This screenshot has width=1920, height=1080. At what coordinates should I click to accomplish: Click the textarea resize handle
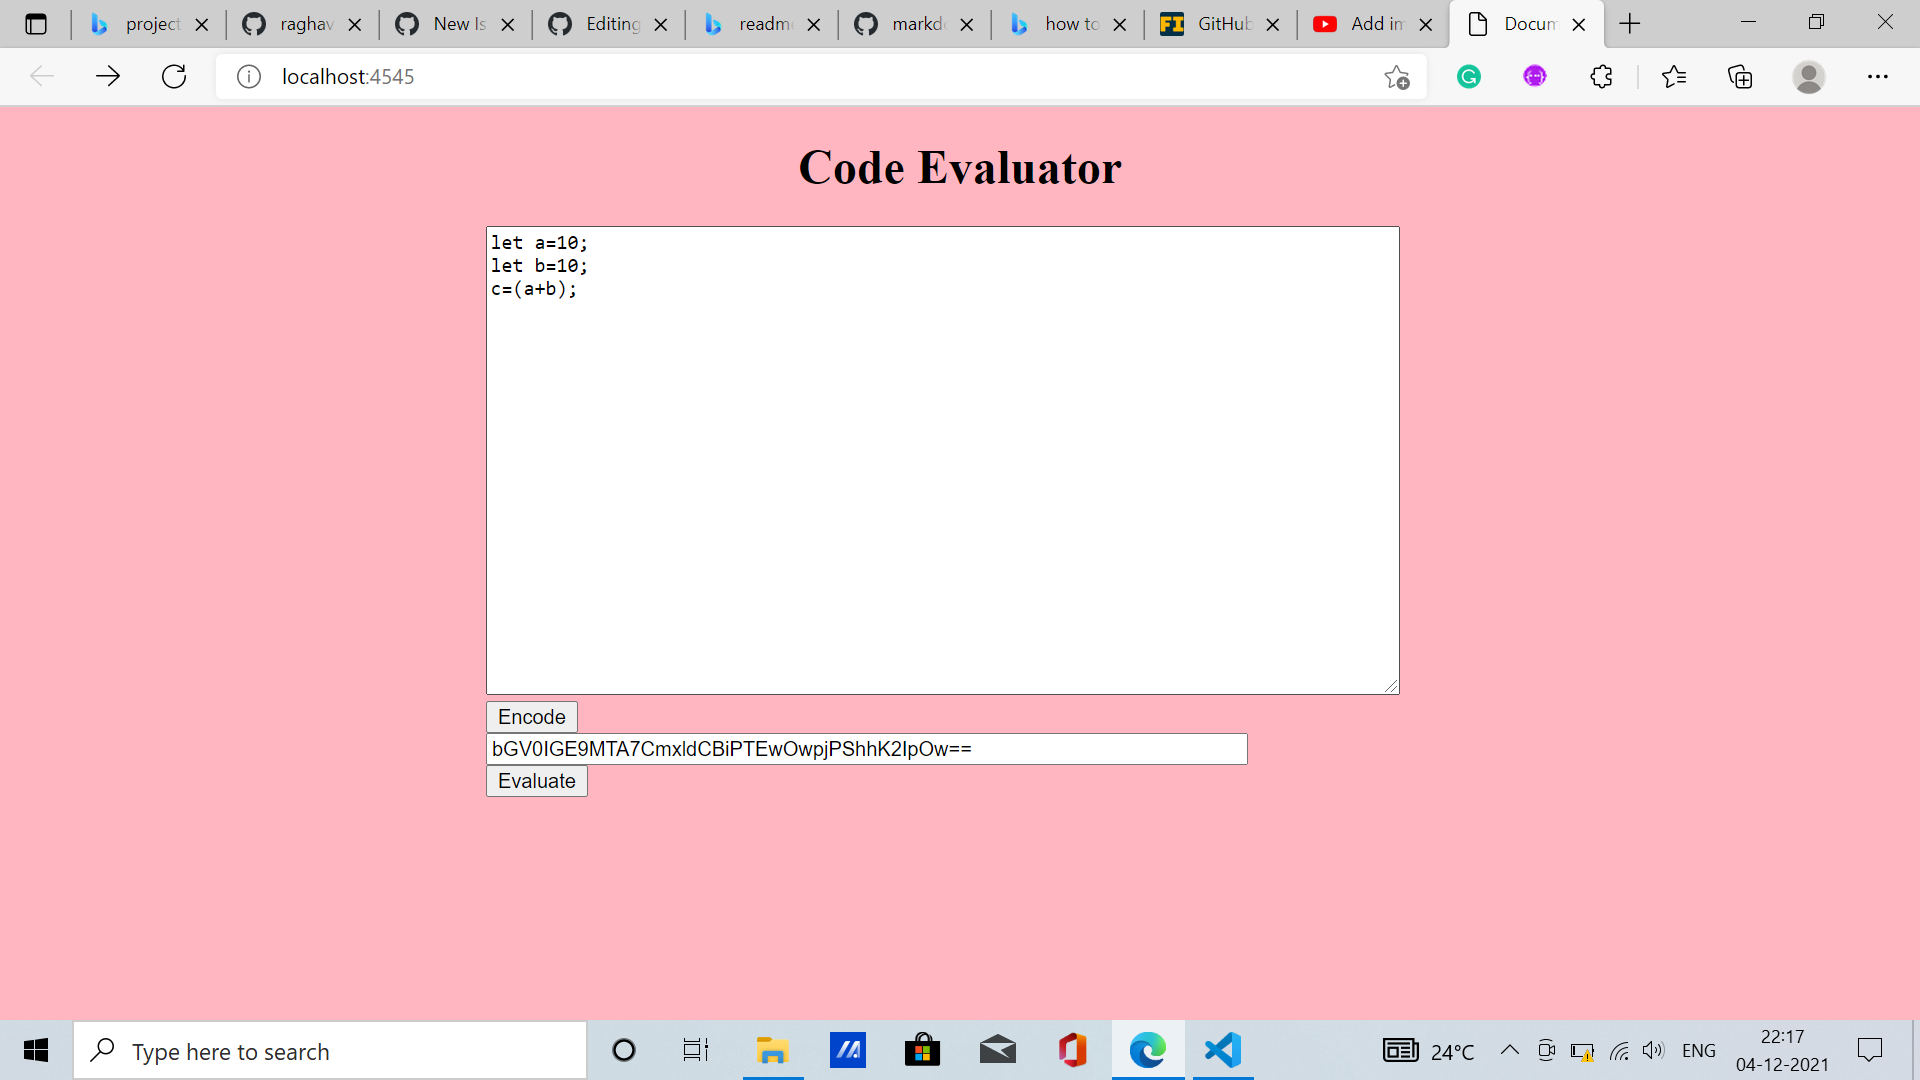tap(1391, 686)
